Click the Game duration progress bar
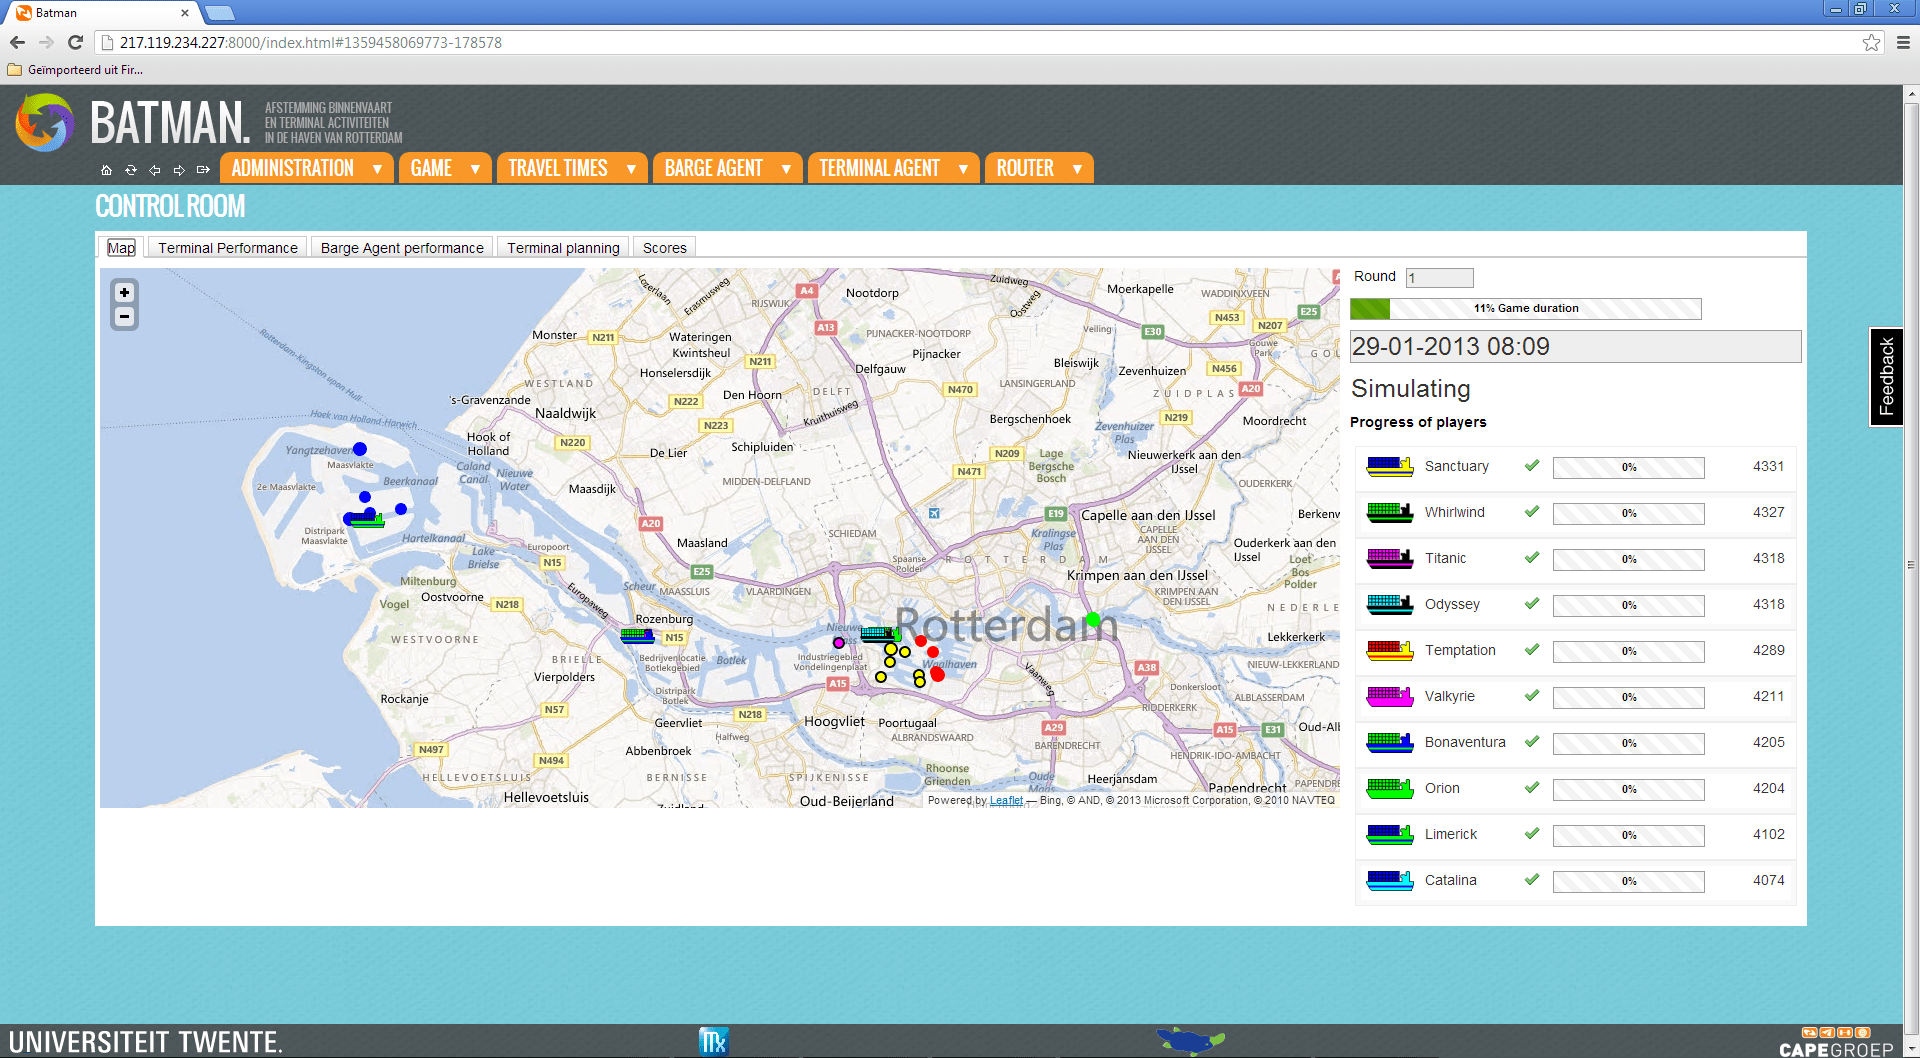 1526,308
